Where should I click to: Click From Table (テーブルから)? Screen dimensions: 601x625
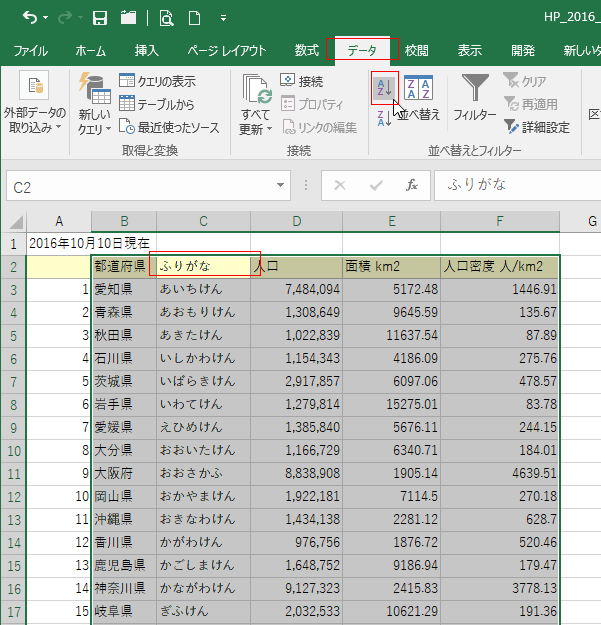157,104
